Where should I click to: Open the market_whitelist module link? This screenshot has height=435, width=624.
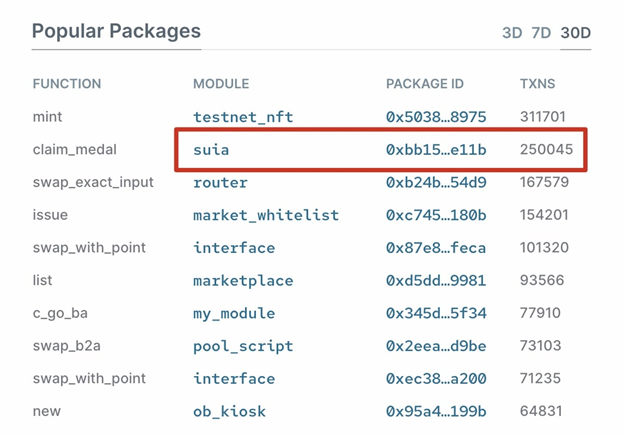266,215
